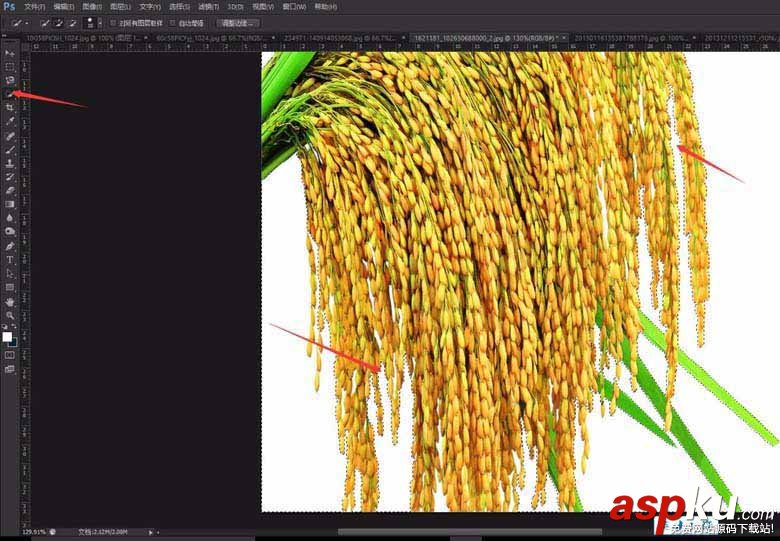Select the Pen tool

9,246
